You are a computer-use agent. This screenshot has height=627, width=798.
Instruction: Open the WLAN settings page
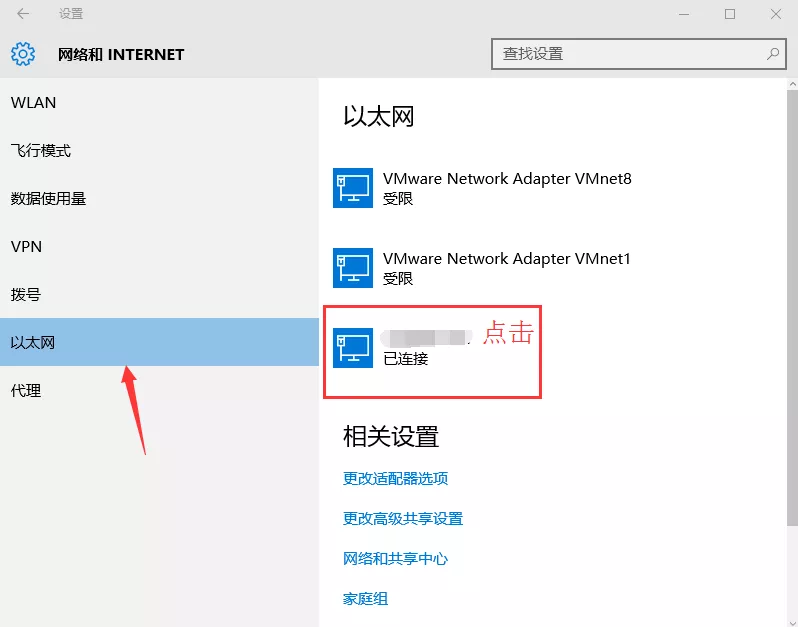coord(33,103)
